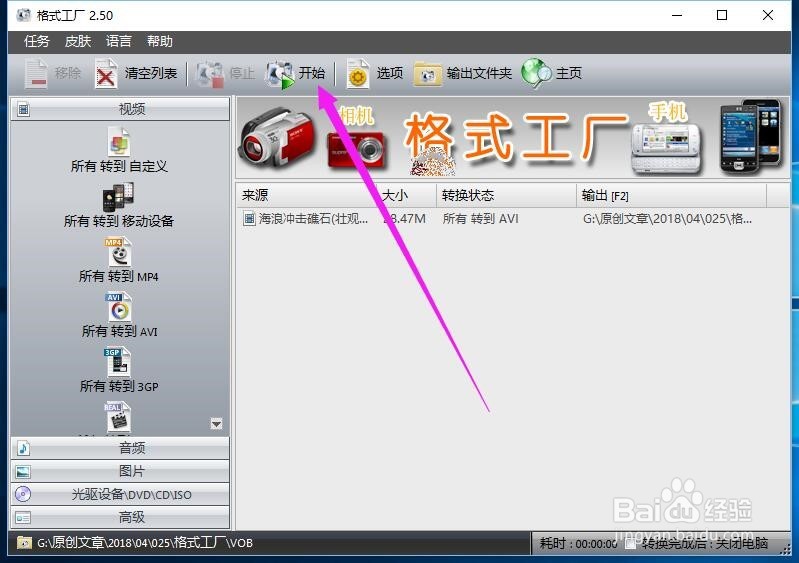Click the video list scroll-down arrow

(x=217, y=424)
